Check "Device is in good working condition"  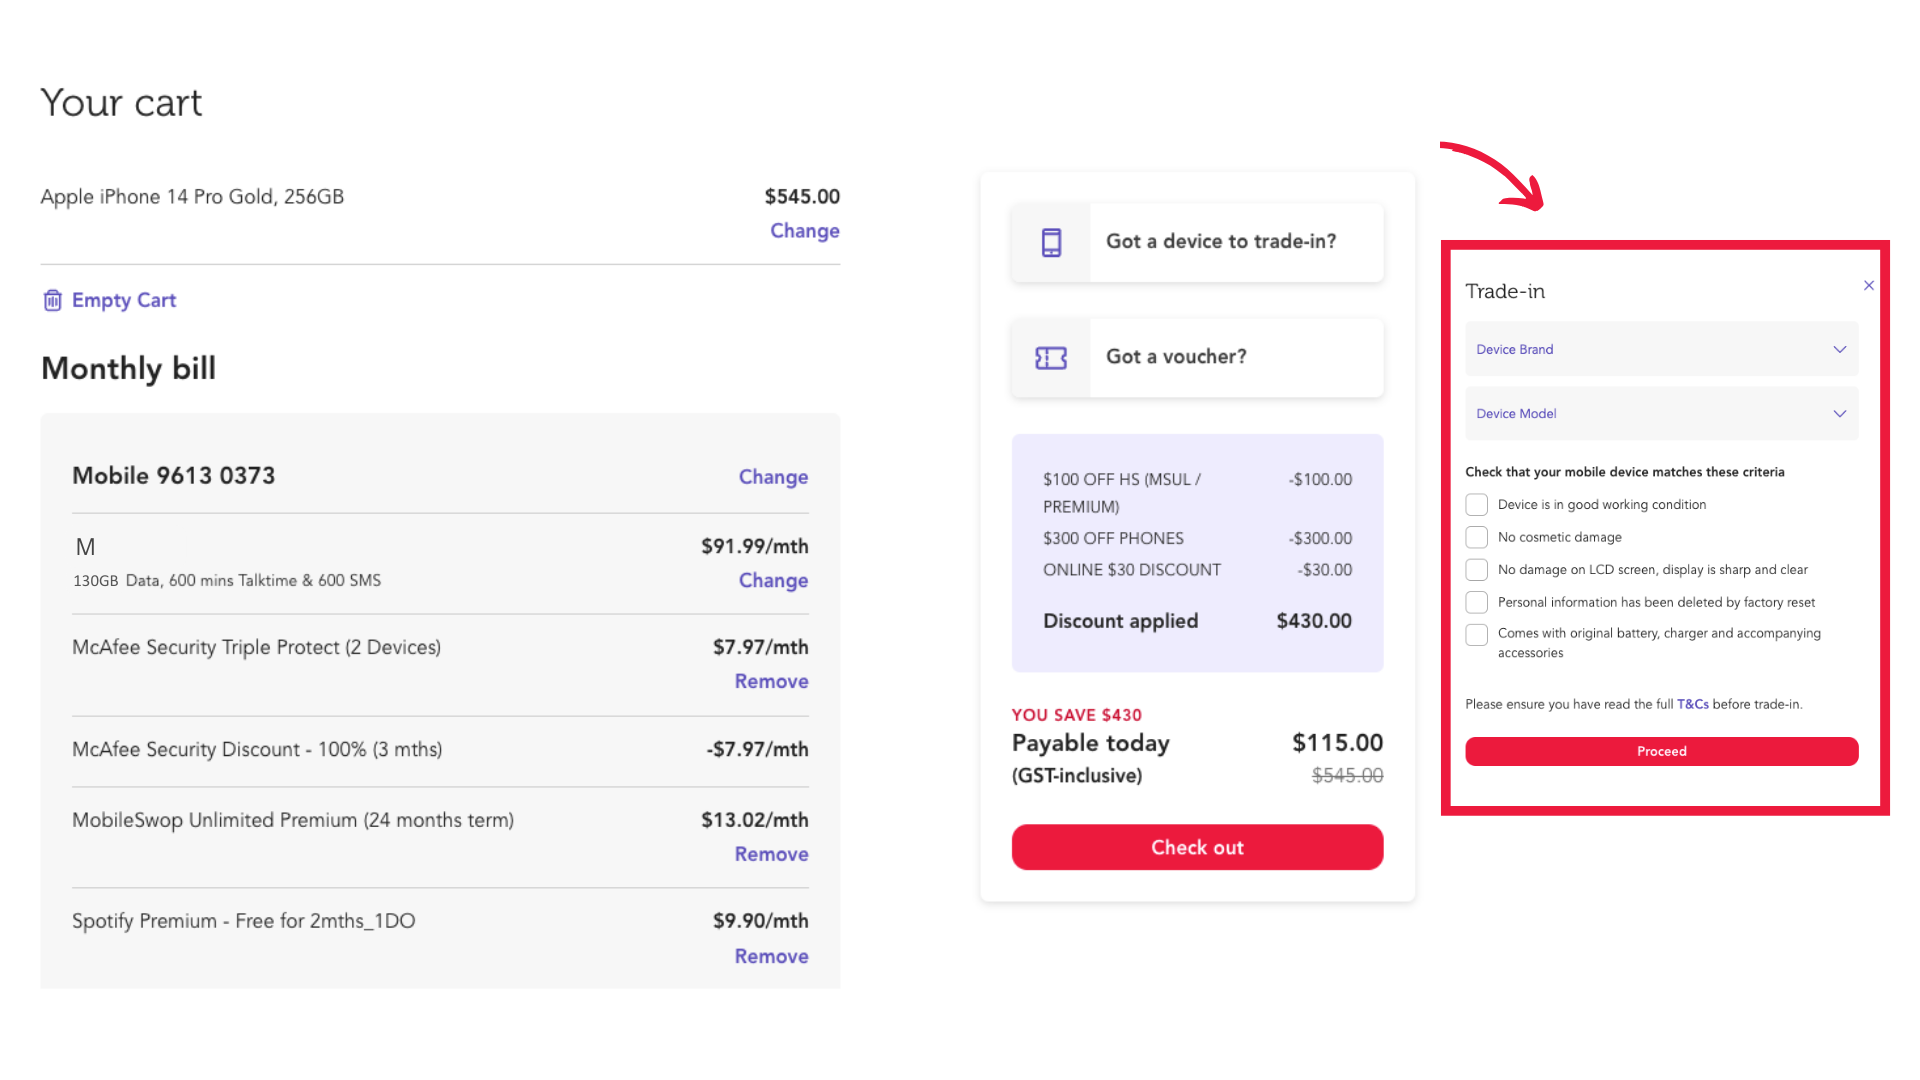point(1476,504)
